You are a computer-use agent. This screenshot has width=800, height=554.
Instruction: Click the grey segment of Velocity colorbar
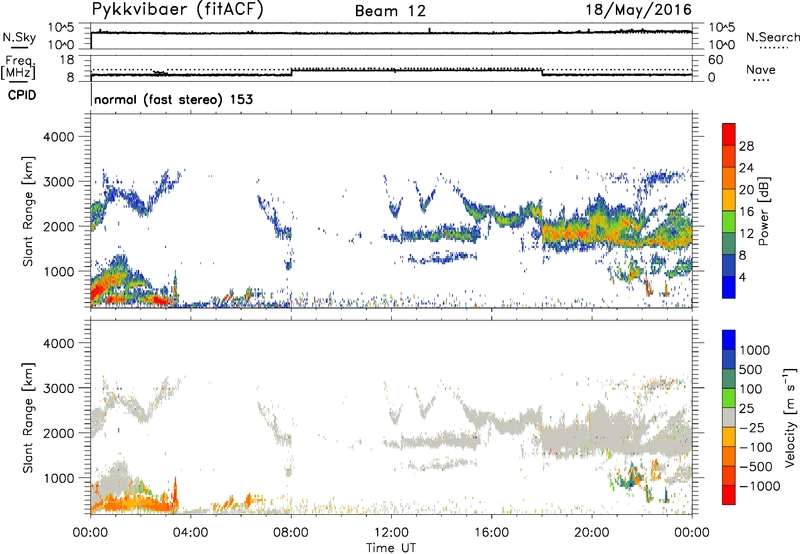[729, 417]
